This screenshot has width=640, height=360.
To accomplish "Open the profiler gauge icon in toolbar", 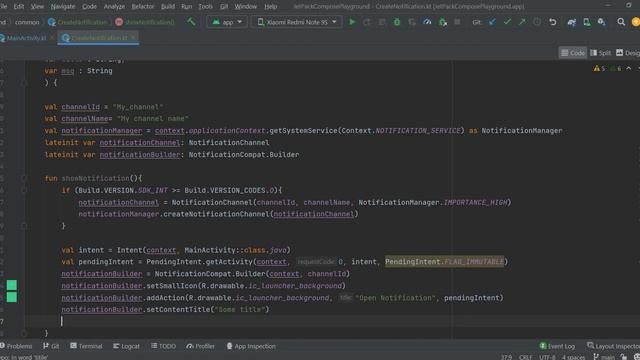I will click(x=427, y=22).
